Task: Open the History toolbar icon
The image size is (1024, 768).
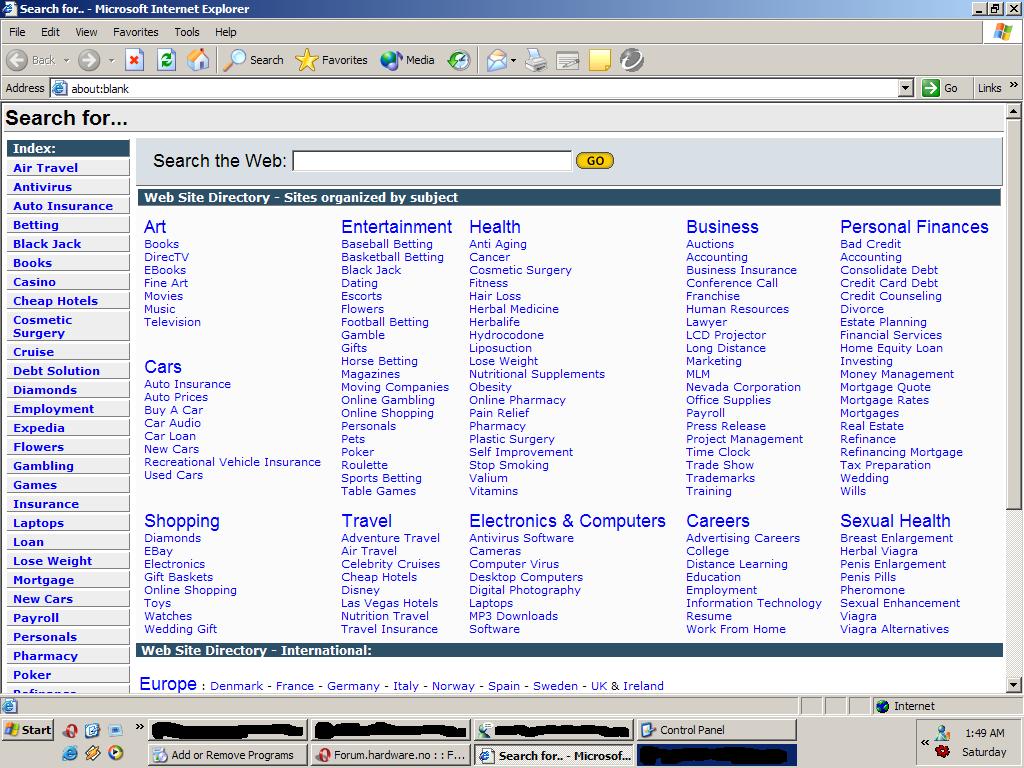Action: (x=458, y=60)
